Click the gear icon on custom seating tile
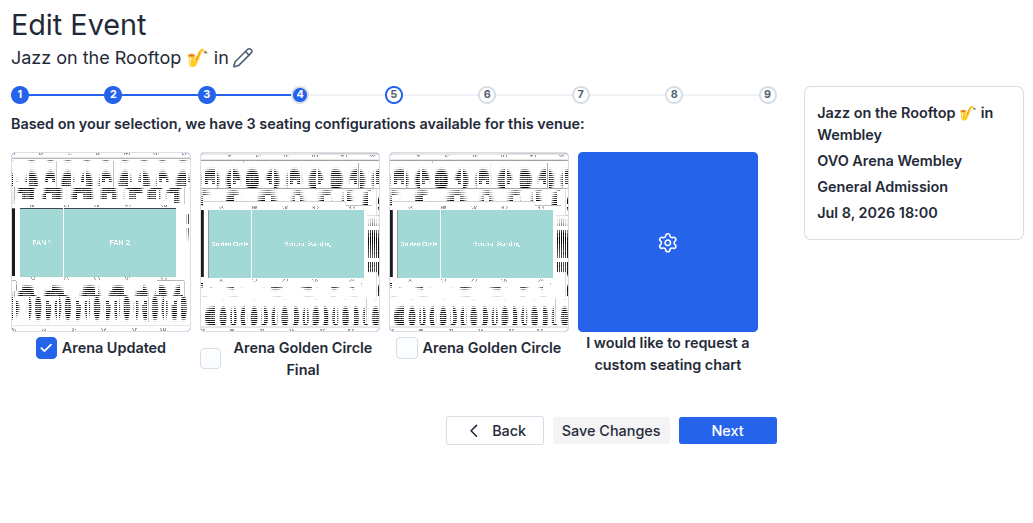 [x=667, y=242]
